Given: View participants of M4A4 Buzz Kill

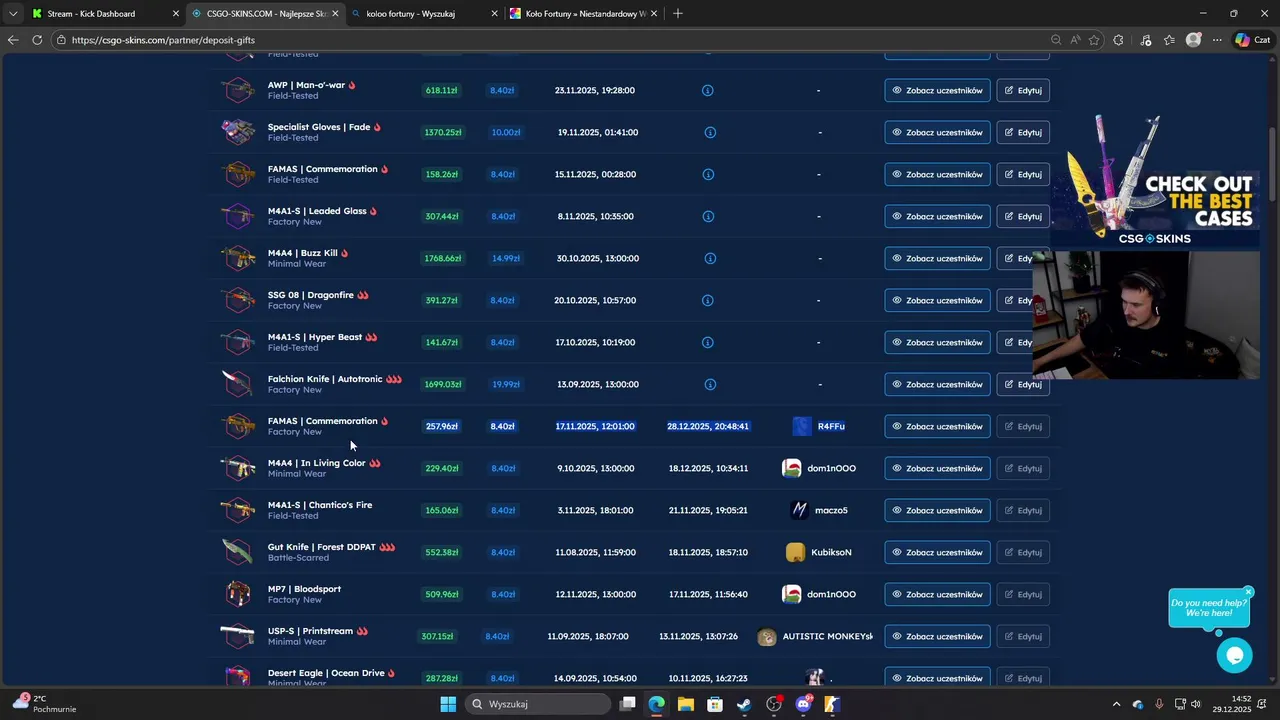Looking at the screenshot, I should [x=937, y=258].
